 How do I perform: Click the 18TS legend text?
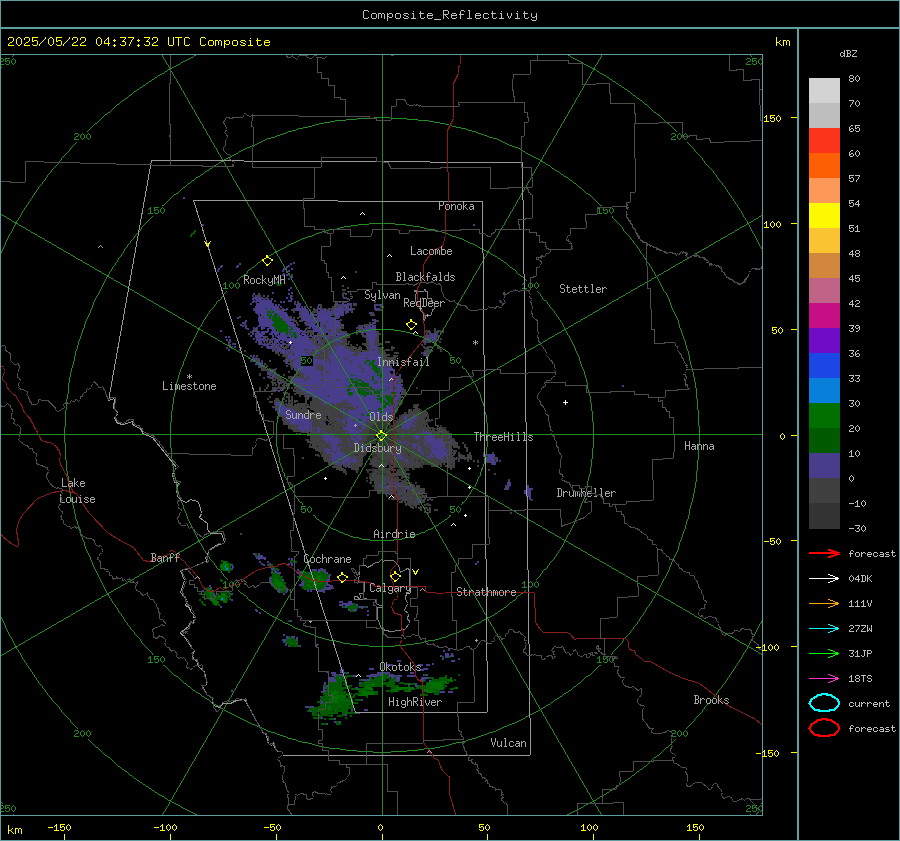click(x=860, y=679)
